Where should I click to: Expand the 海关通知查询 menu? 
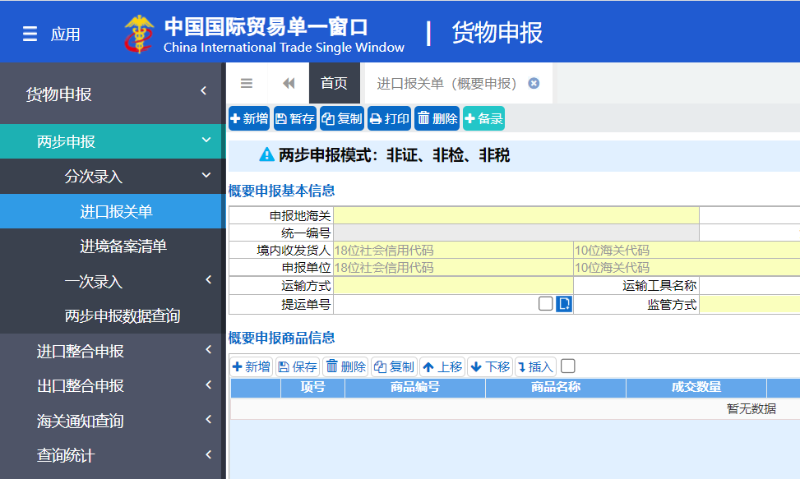tap(113, 420)
